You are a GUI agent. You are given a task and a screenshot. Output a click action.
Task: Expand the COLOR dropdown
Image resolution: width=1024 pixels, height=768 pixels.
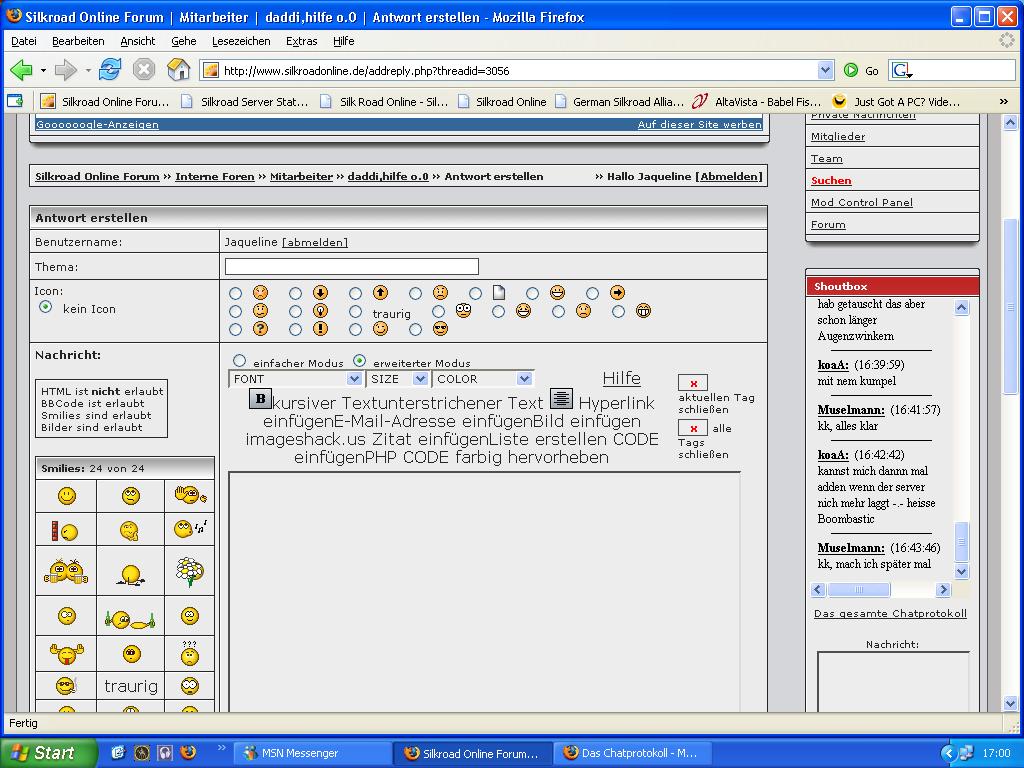[482, 379]
